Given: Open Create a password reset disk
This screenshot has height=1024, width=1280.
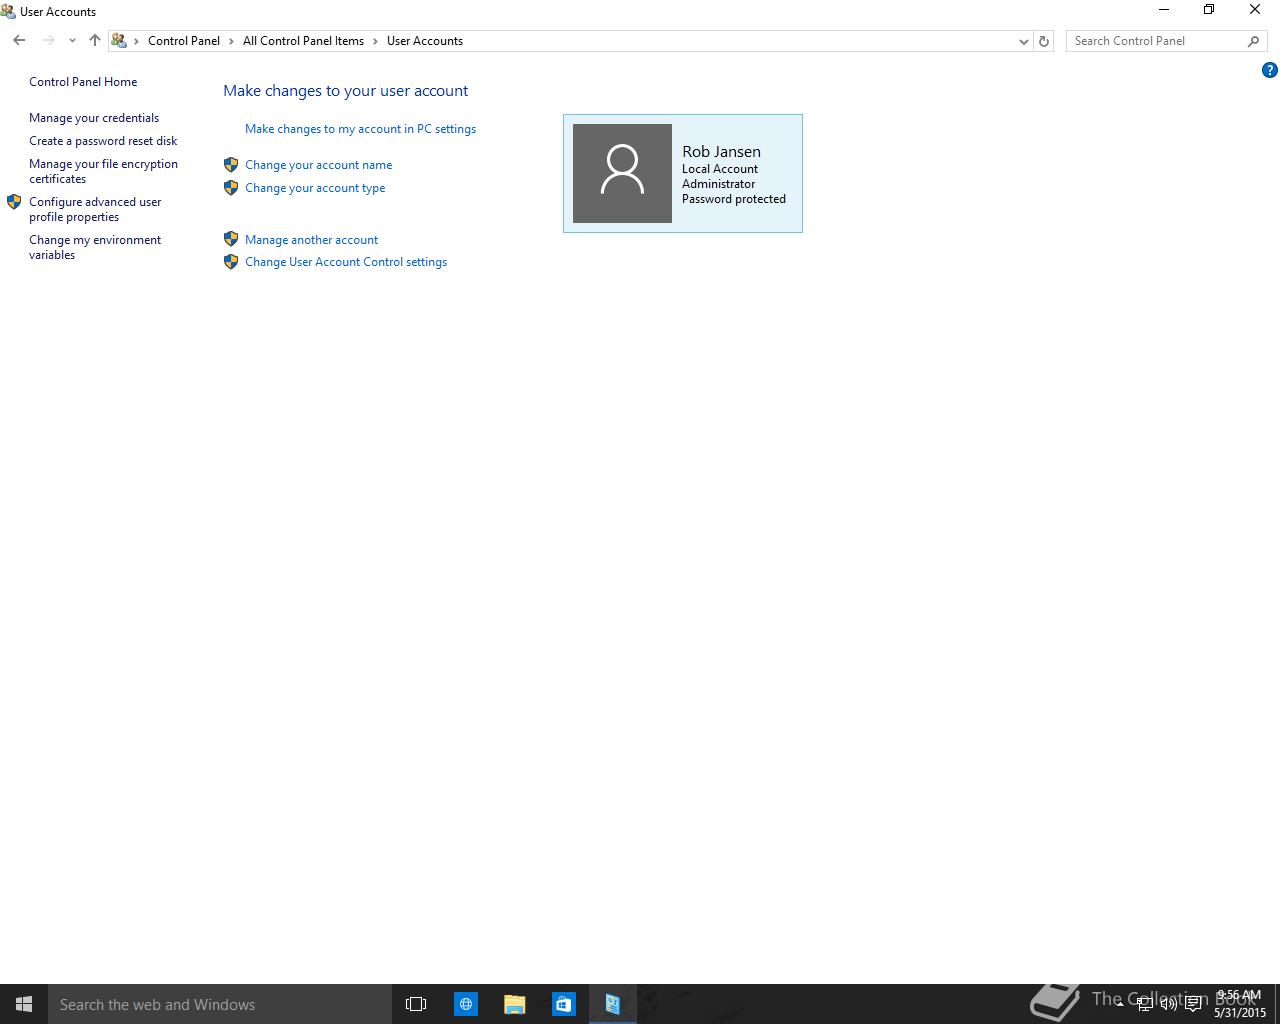Looking at the screenshot, I should coord(103,141).
